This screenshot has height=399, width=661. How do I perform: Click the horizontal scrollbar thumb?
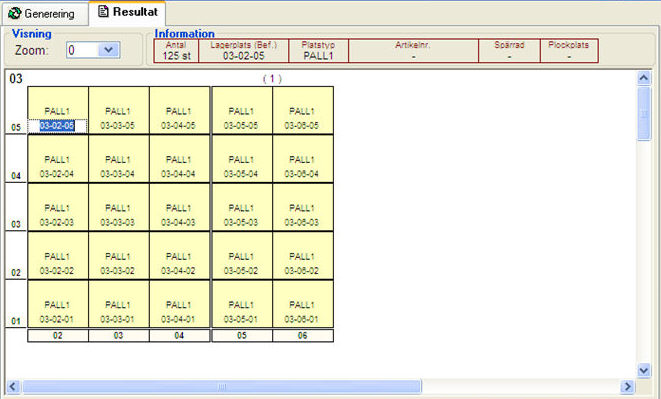point(222,386)
